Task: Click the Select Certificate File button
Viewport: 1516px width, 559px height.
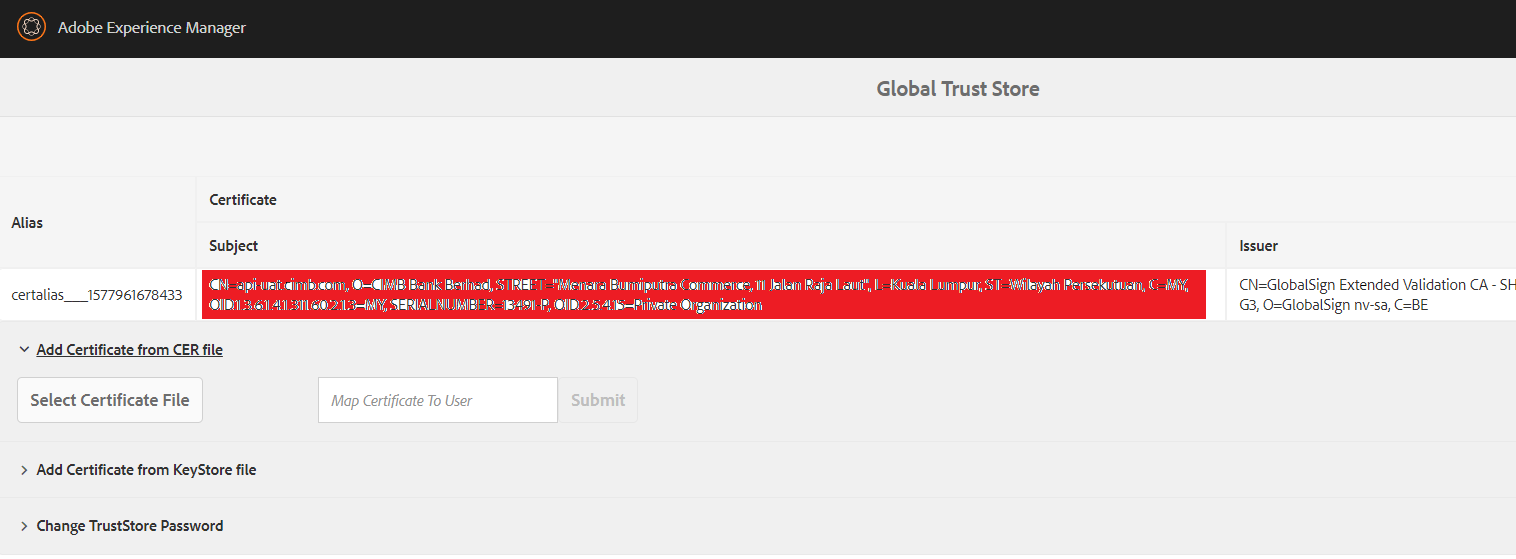Action: (110, 400)
